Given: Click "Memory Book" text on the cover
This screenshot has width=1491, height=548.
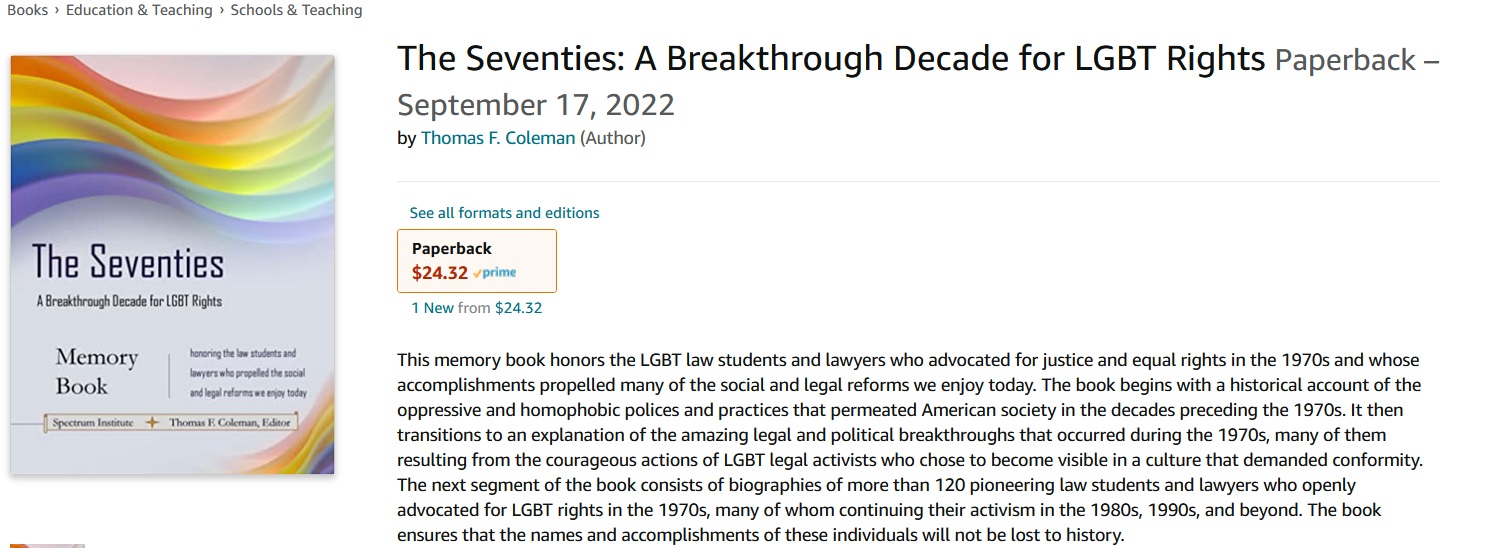Looking at the screenshot, I should [96, 371].
